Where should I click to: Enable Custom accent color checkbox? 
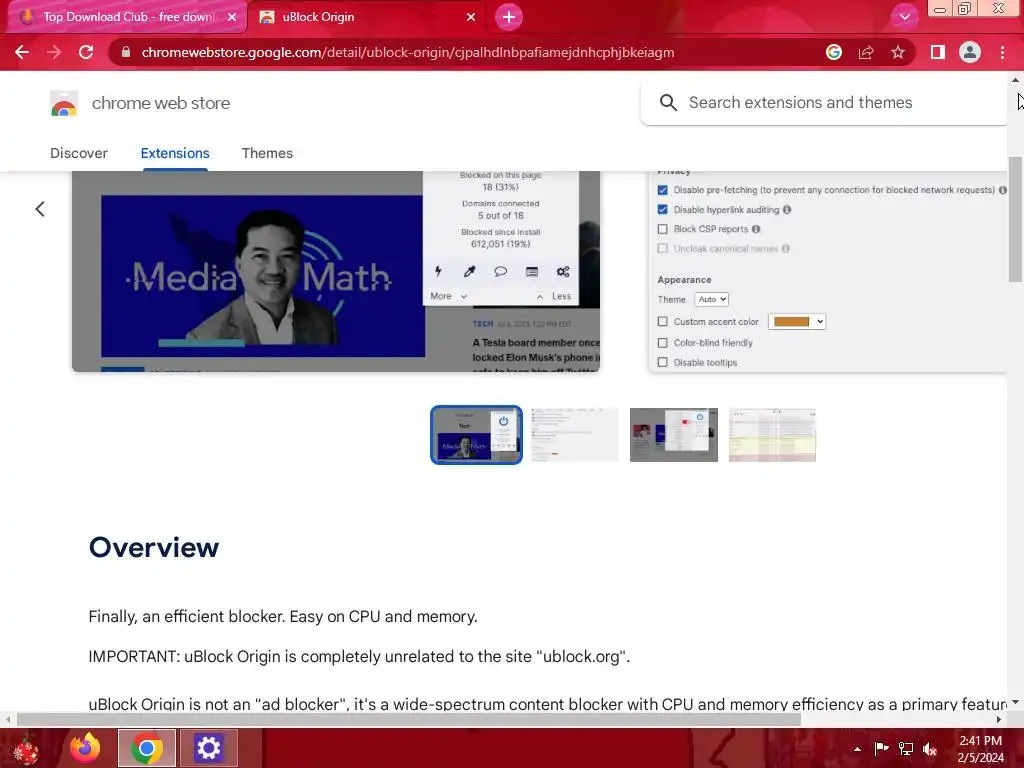tap(662, 322)
